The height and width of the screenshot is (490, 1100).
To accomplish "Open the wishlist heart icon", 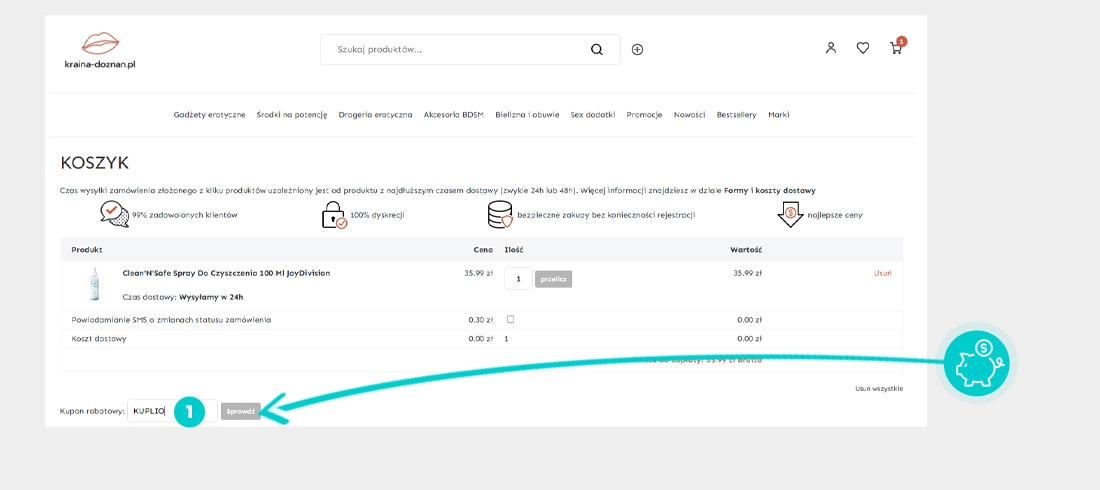I will (862, 48).
